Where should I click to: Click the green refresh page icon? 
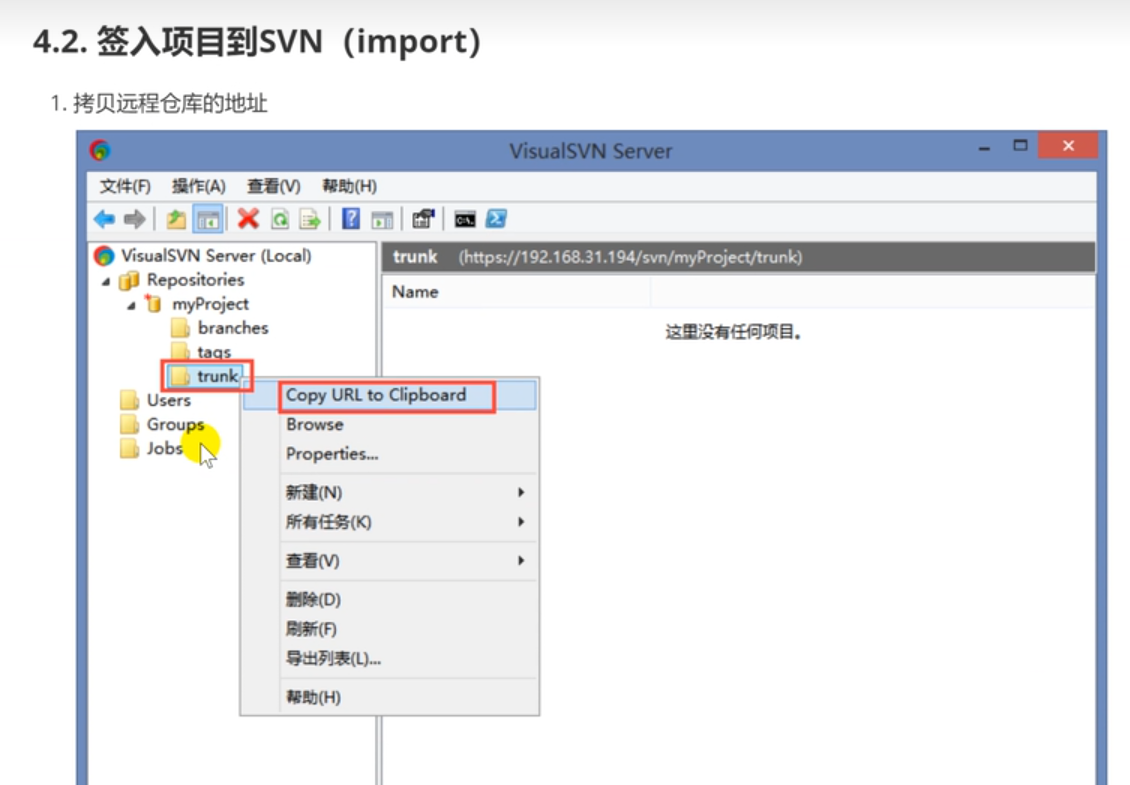[x=280, y=219]
